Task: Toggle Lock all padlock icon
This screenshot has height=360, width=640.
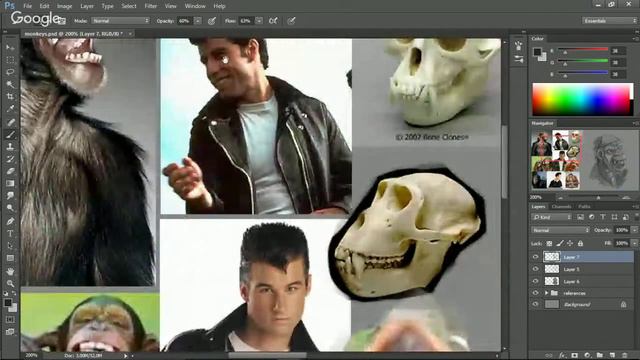Action: 580,243
